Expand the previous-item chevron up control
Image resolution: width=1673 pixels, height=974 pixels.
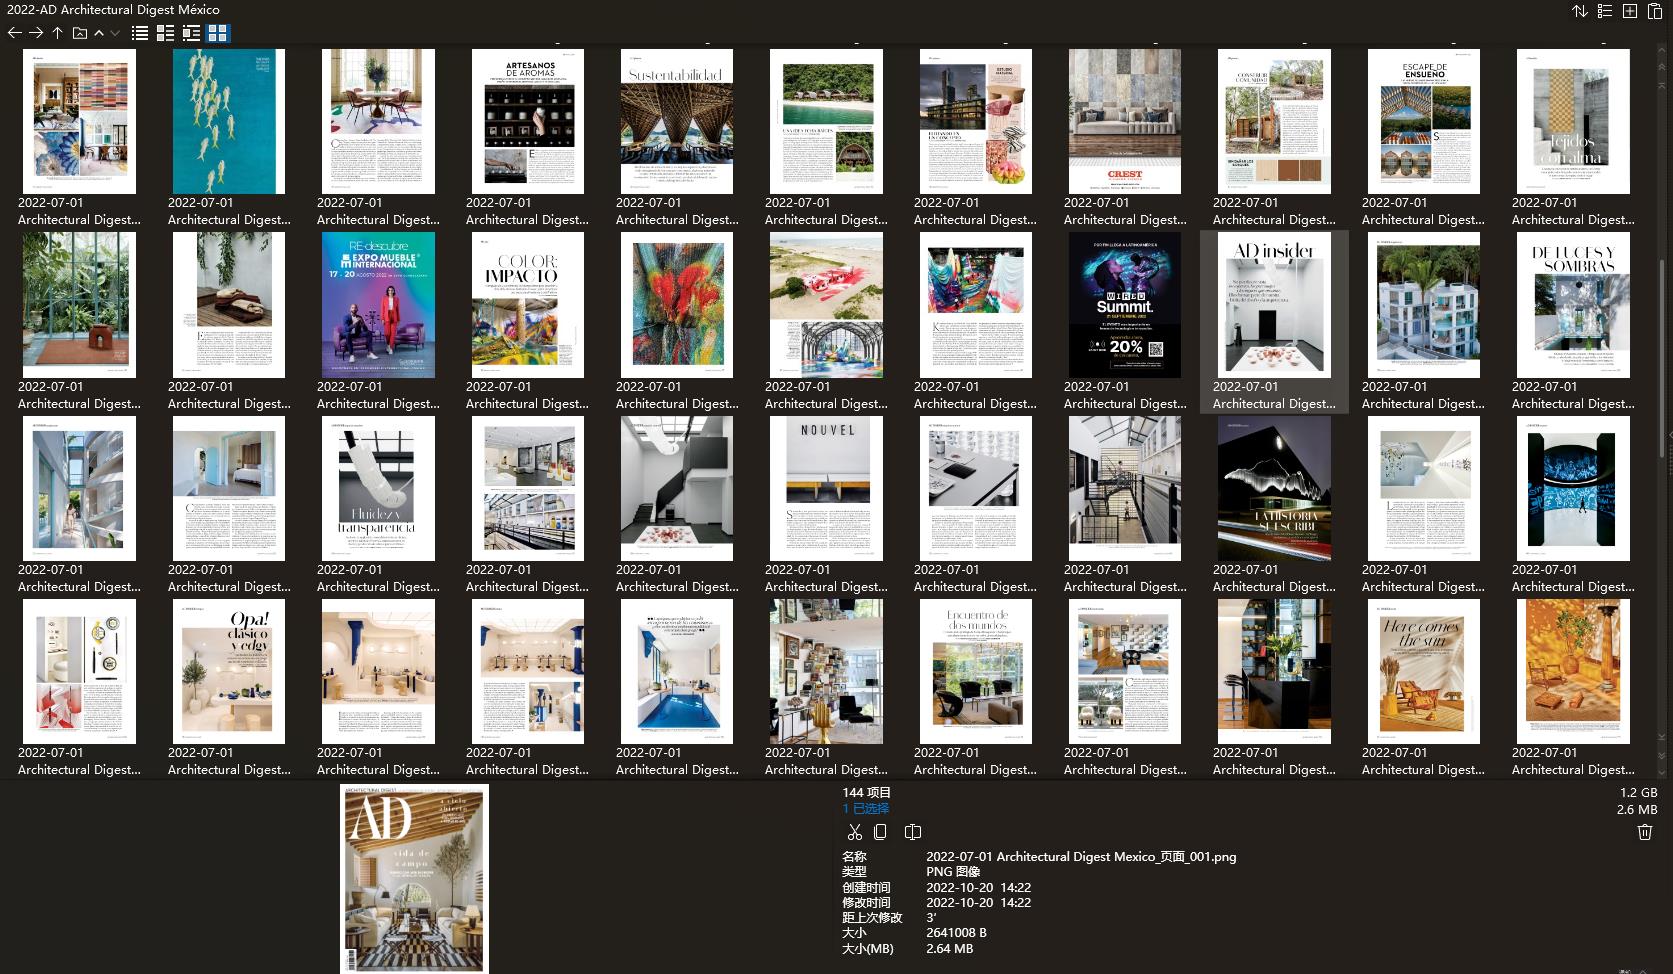(x=99, y=33)
